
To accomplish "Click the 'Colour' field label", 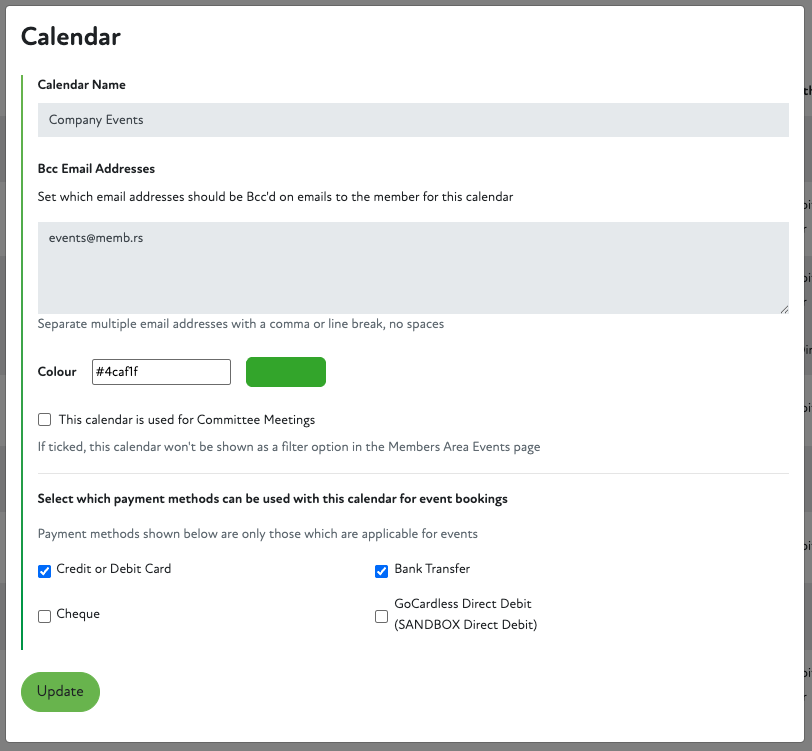I will pos(57,372).
